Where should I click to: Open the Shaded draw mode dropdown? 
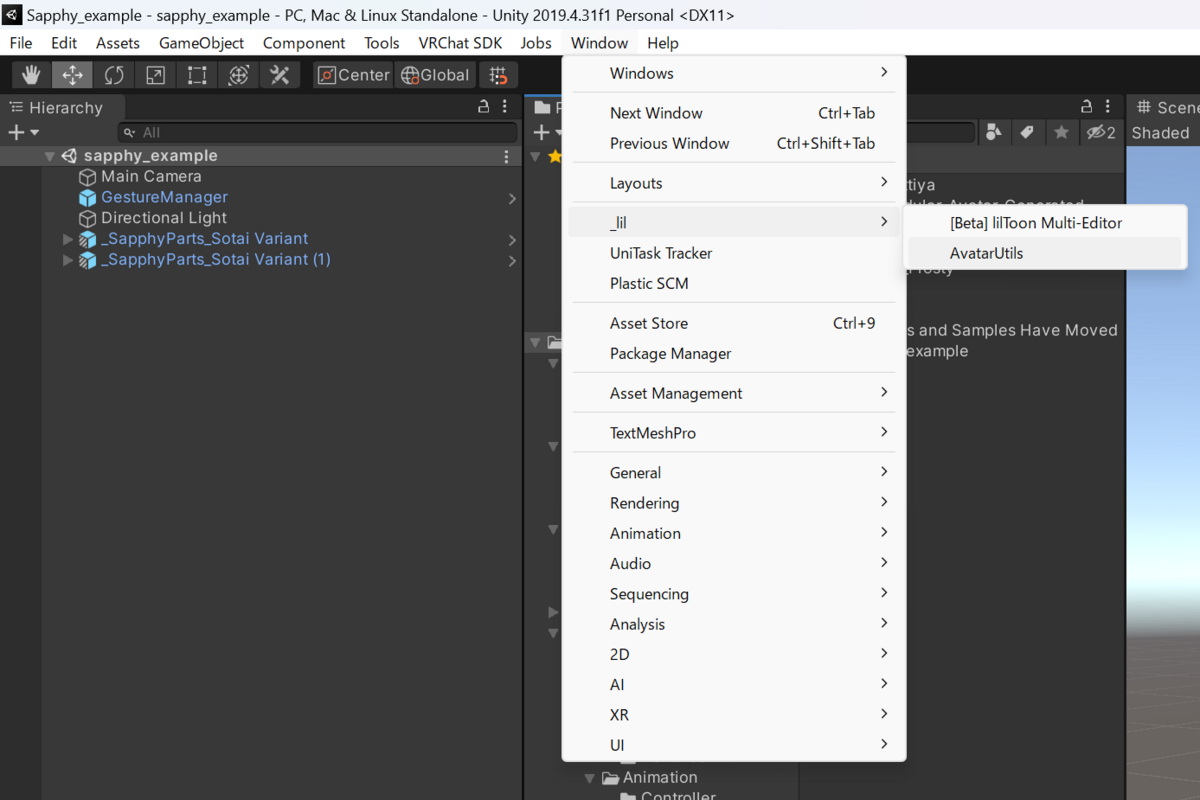pos(1162,132)
